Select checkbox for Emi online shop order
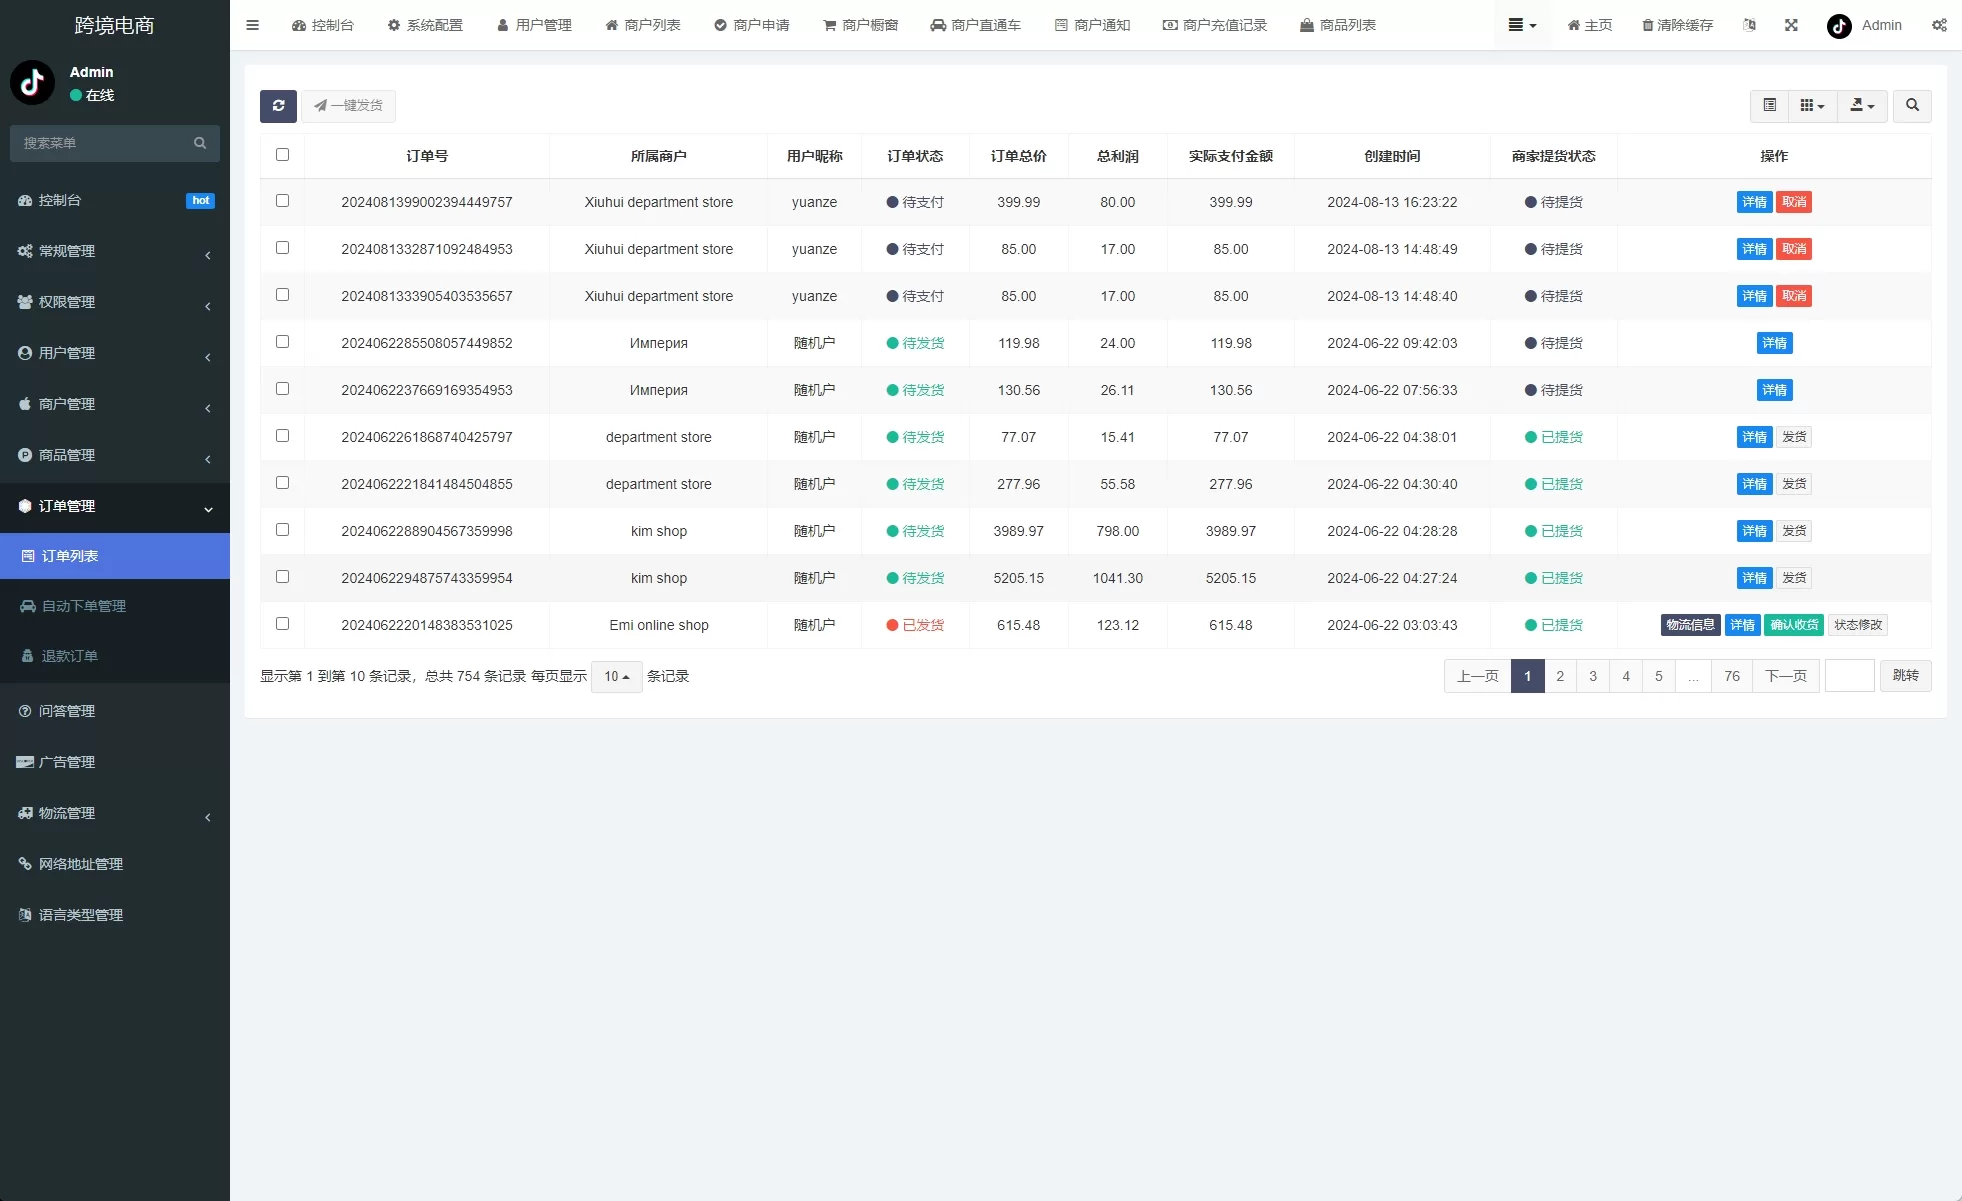 coord(282,624)
